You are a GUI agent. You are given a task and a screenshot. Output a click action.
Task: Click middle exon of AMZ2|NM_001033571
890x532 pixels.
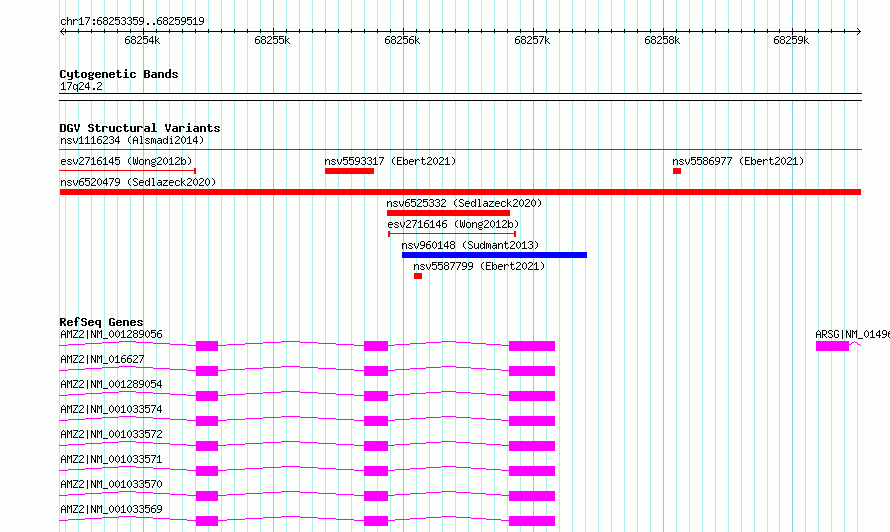[376, 471]
